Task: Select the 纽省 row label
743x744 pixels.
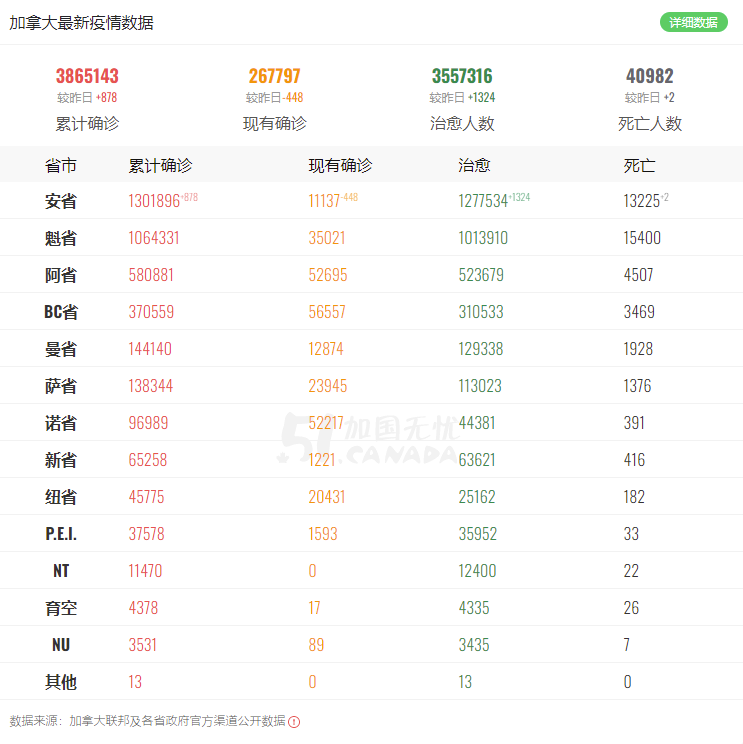Action: tap(61, 497)
